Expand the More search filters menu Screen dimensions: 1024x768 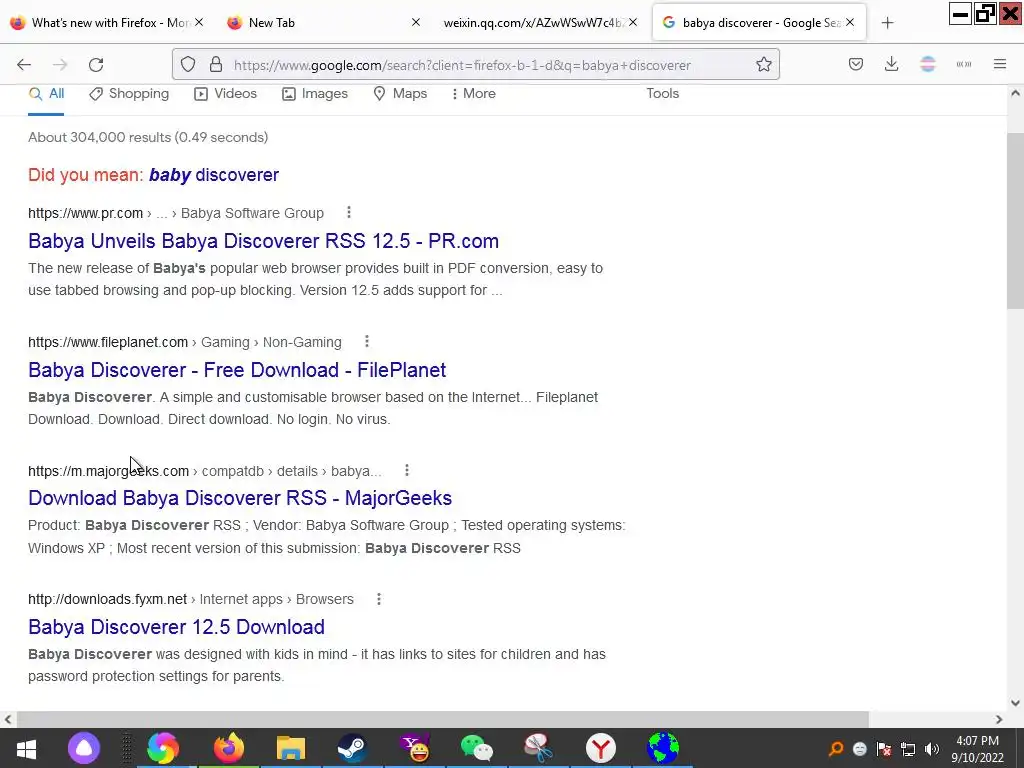pos(473,94)
